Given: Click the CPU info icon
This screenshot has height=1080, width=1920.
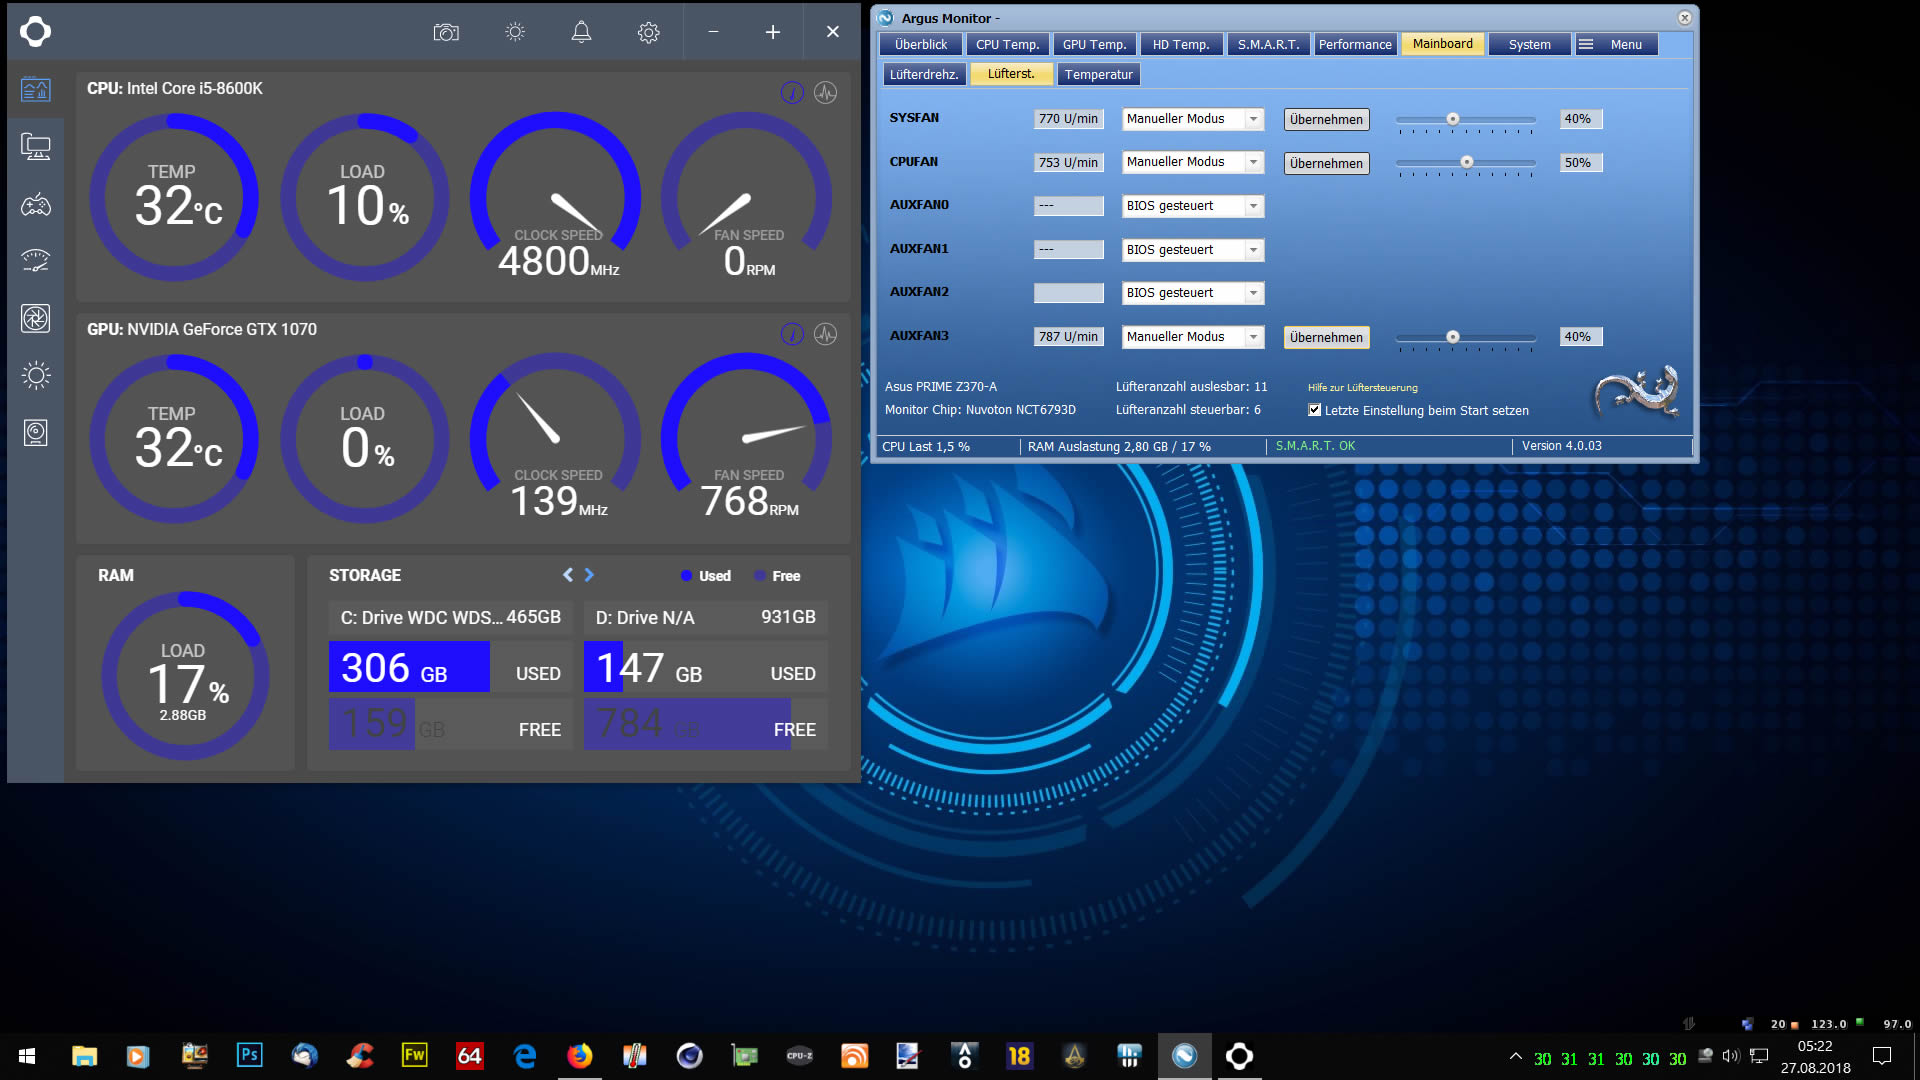Looking at the screenshot, I should coord(792,93).
